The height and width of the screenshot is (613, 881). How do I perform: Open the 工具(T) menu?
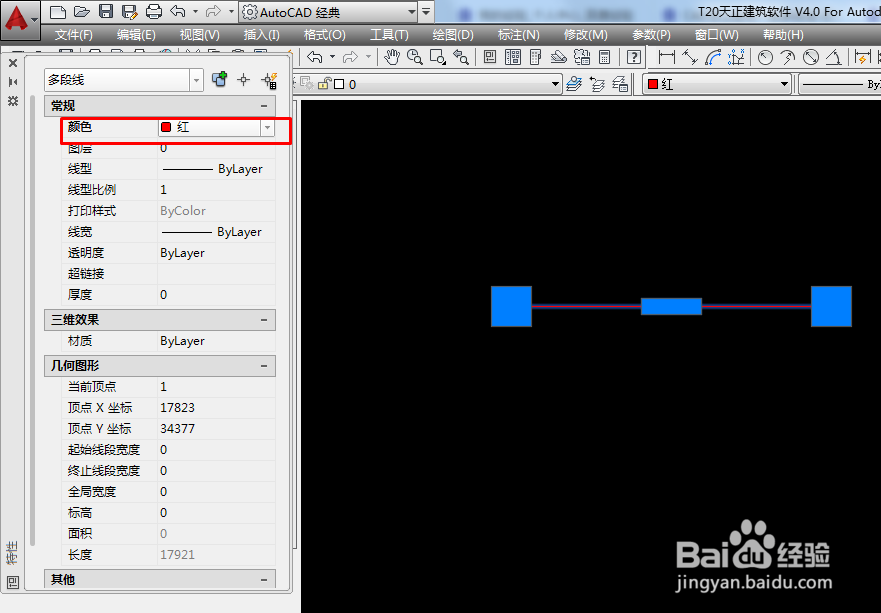point(389,35)
